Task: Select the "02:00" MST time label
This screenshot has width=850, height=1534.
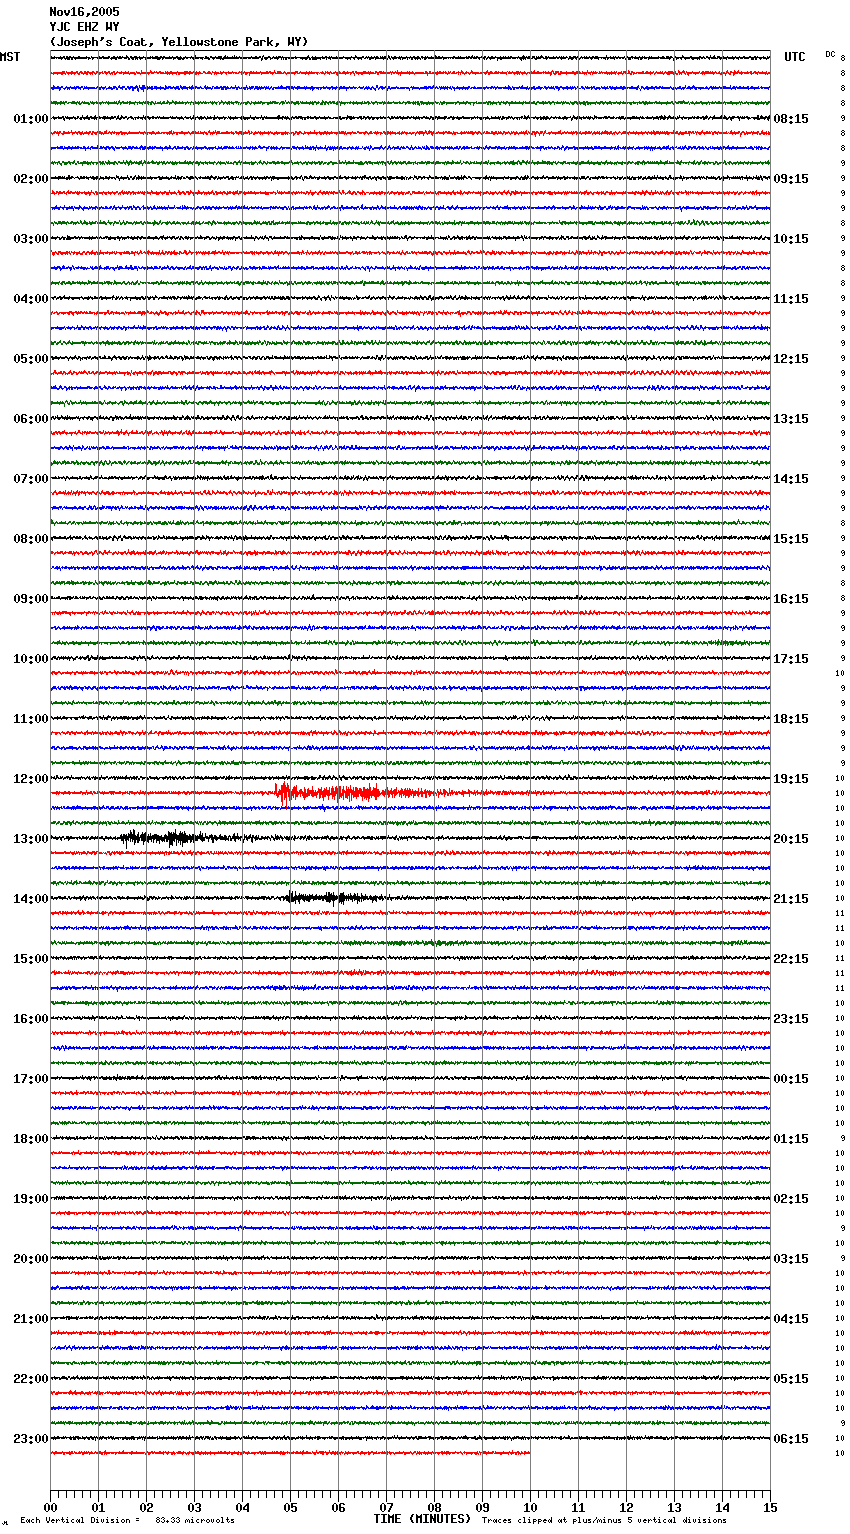Action: click(31, 179)
